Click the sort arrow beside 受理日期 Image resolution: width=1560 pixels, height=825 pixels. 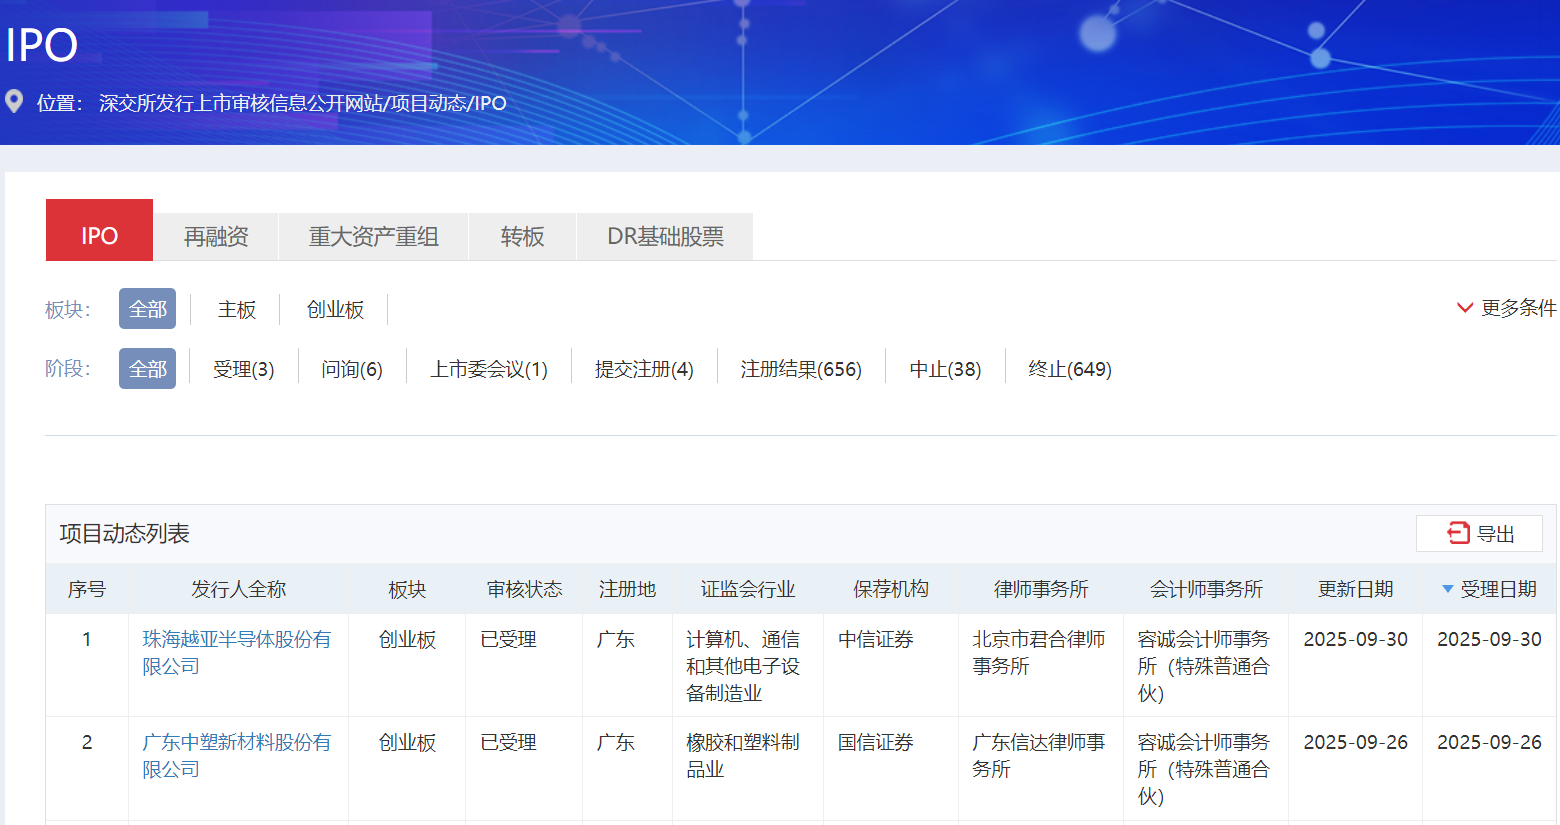coord(1447,589)
